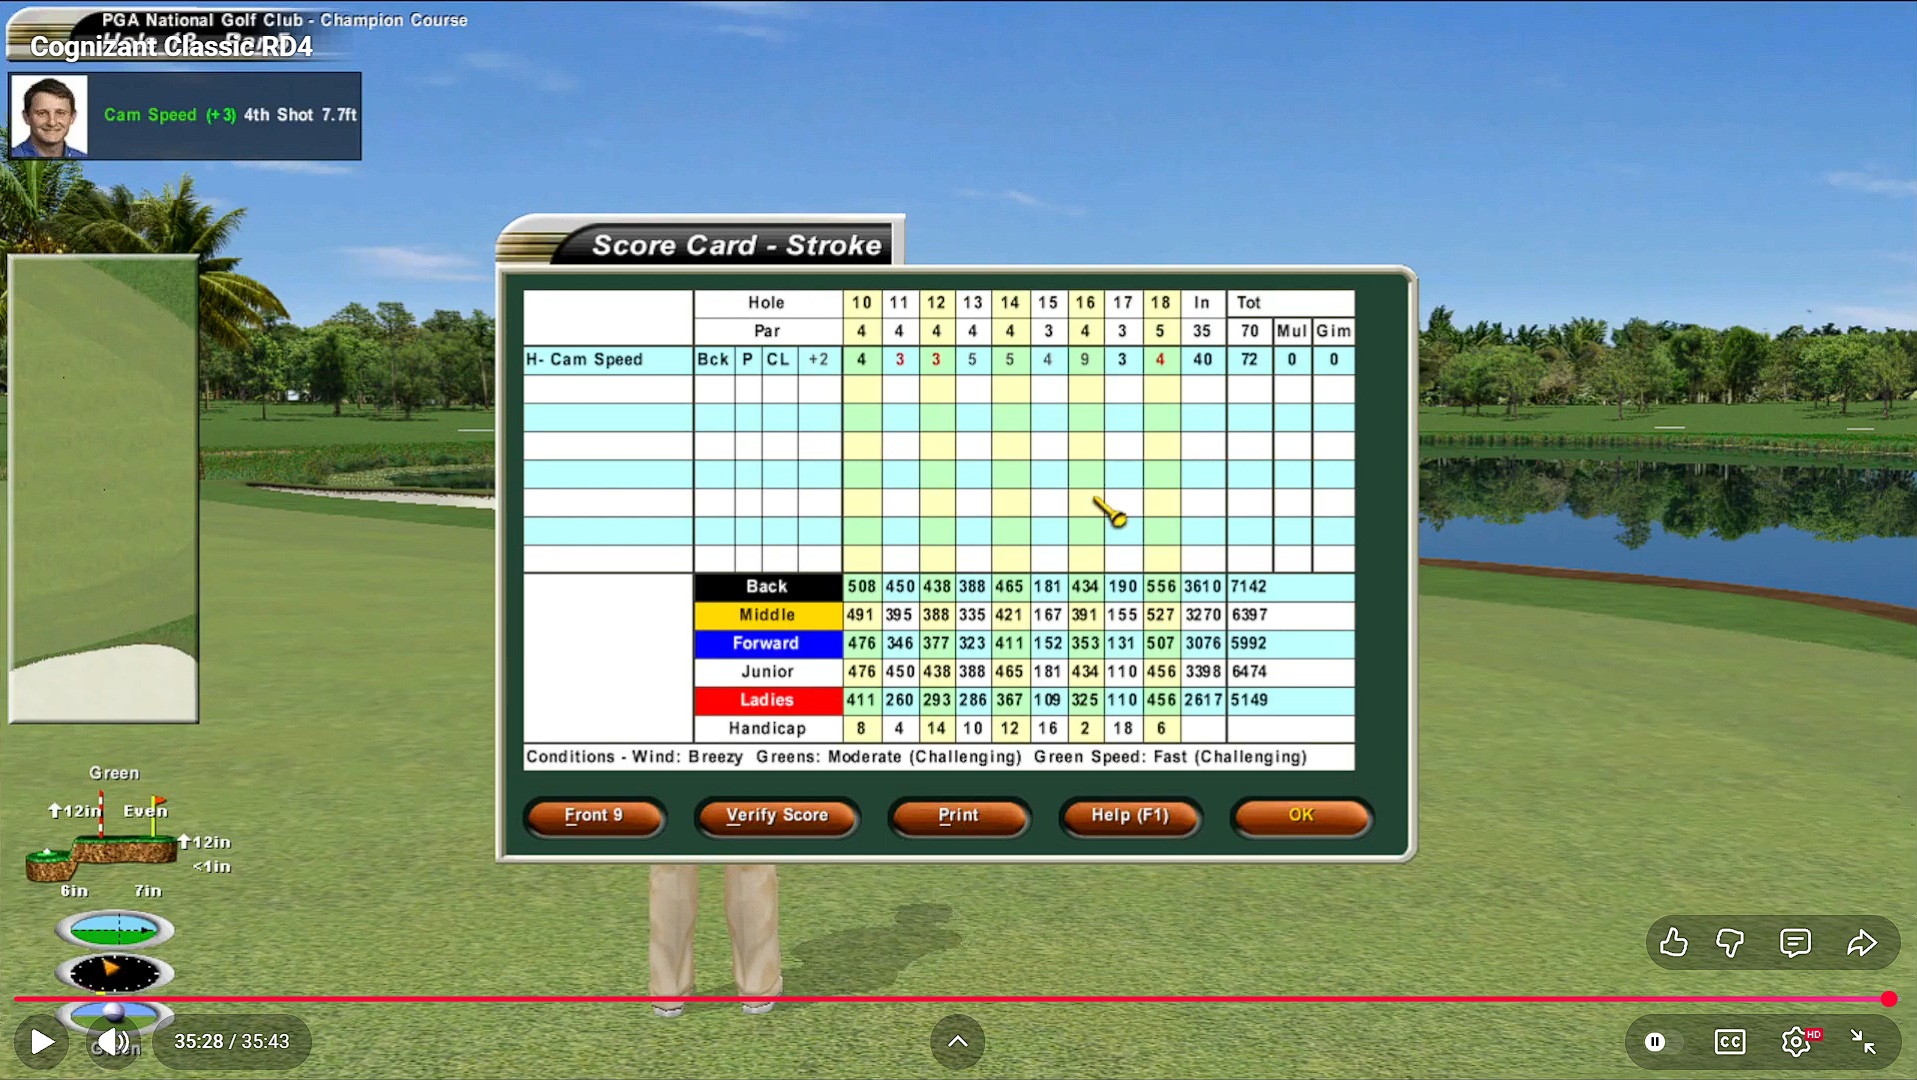Toggle the autoplay switch
The width and height of the screenshot is (1917, 1080).
[x=1656, y=1041]
